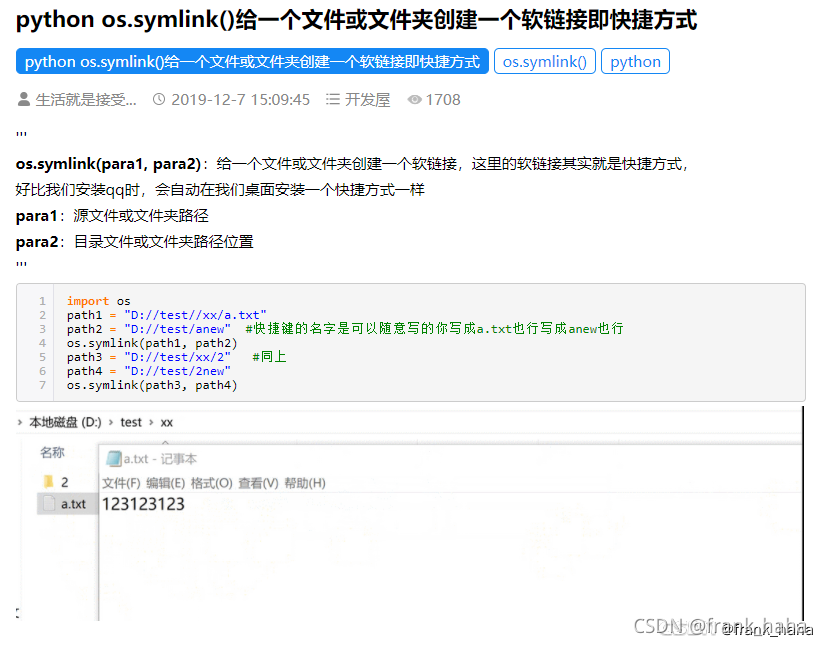Viewport: 822px width, 646px height.
Task: Open Notepad 格式(O) menu
Action: (211, 483)
